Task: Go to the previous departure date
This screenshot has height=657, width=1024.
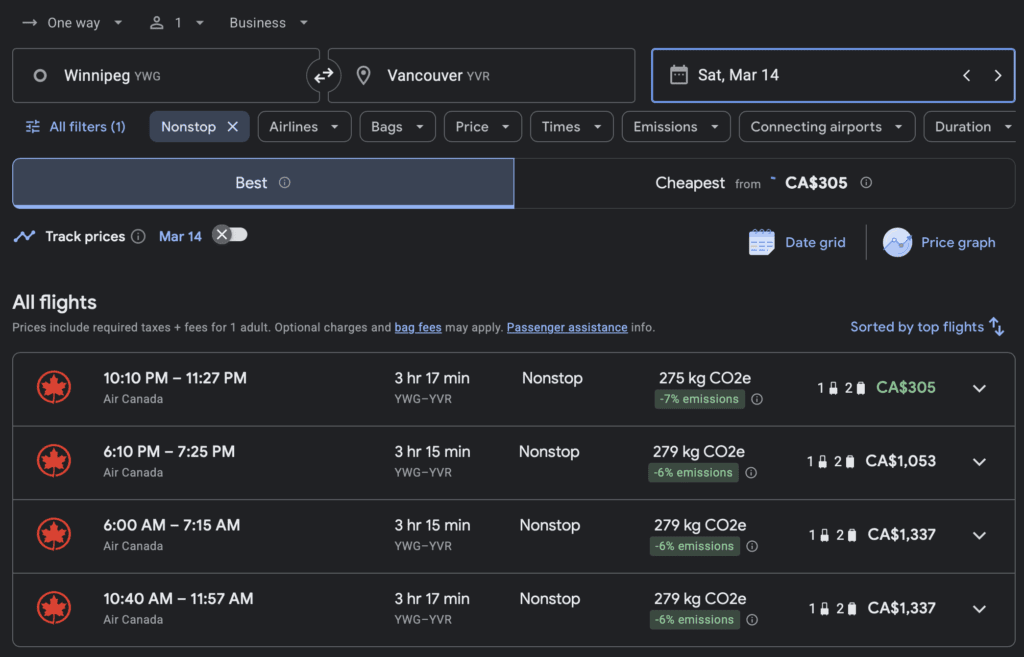Action: pos(966,75)
